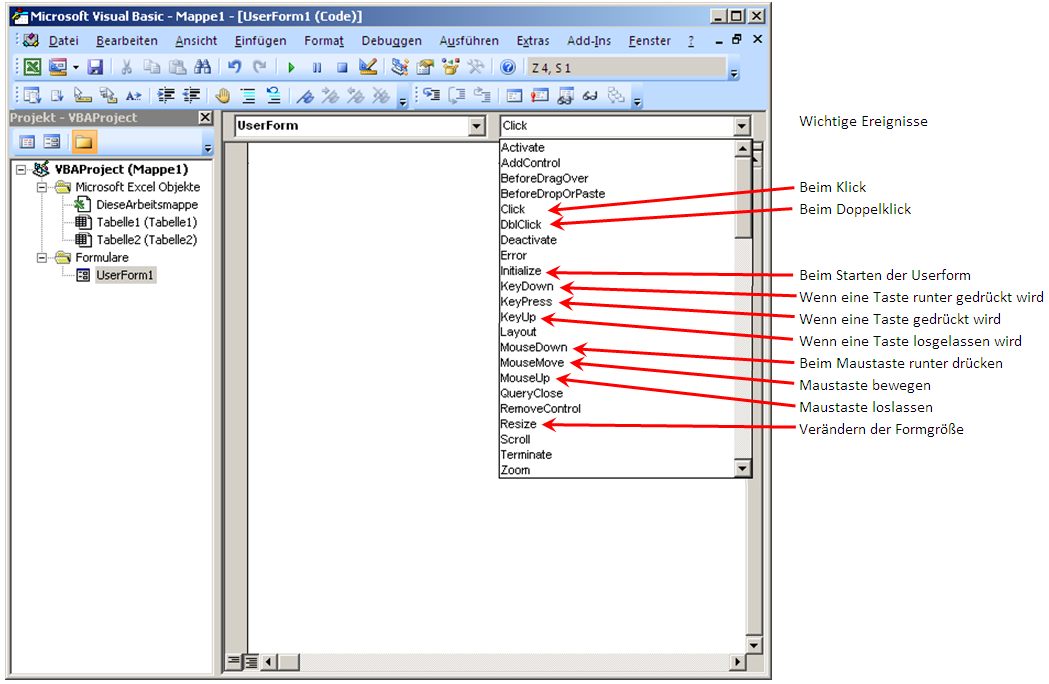The width and height of the screenshot is (1049, 684).
Task: Select UserForm1 in the project tree
Action: (124, 275)
